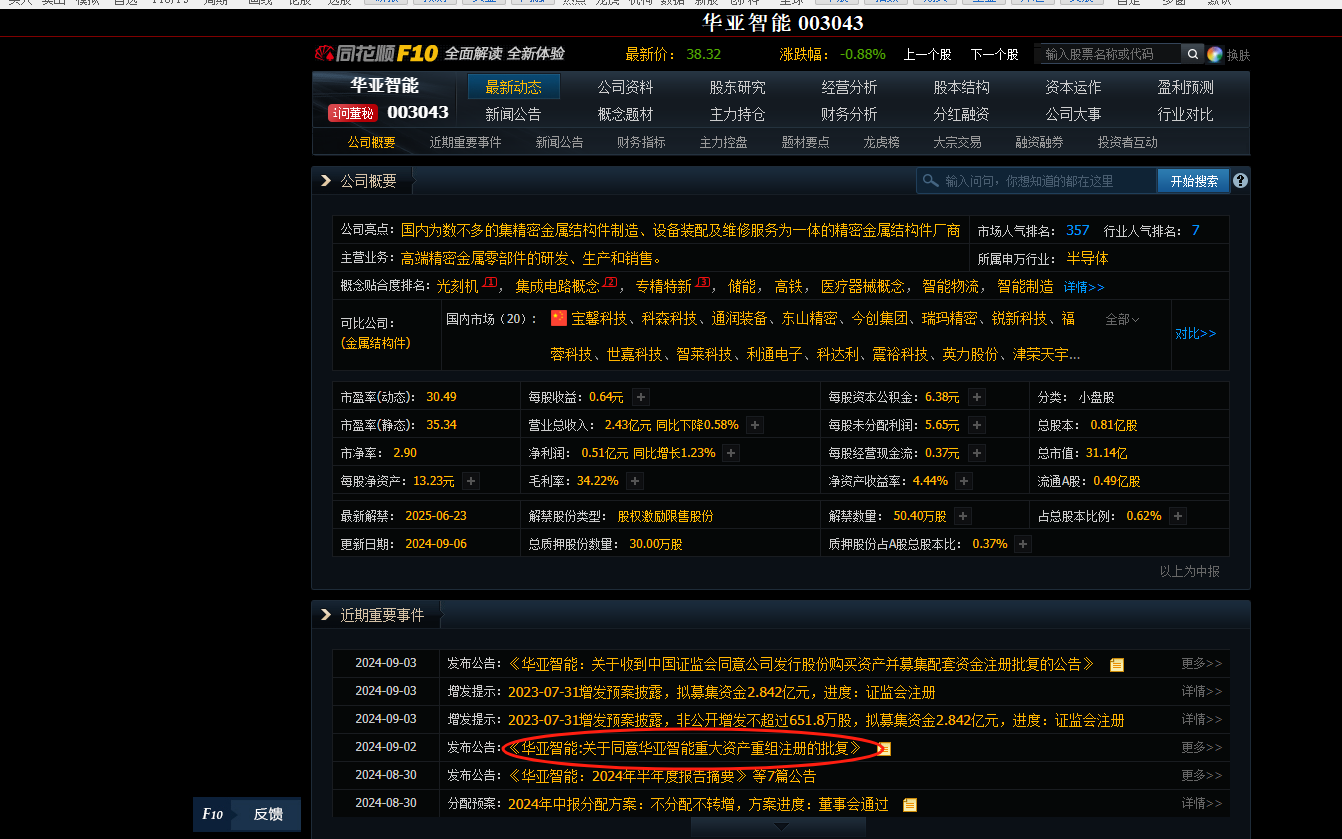Select the 投资者互动 sub-tab
This screenshot has width=1342, height=839.
(x=1127, y=142)
